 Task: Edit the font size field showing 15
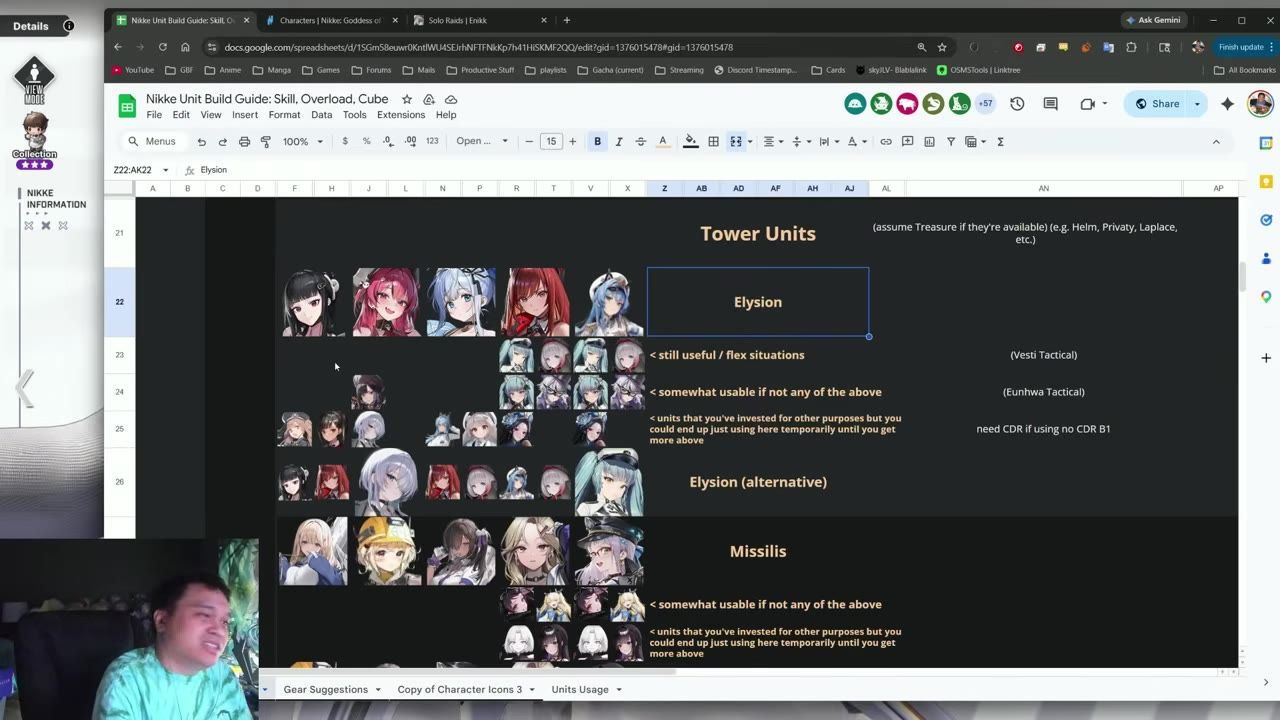point(551,142)
